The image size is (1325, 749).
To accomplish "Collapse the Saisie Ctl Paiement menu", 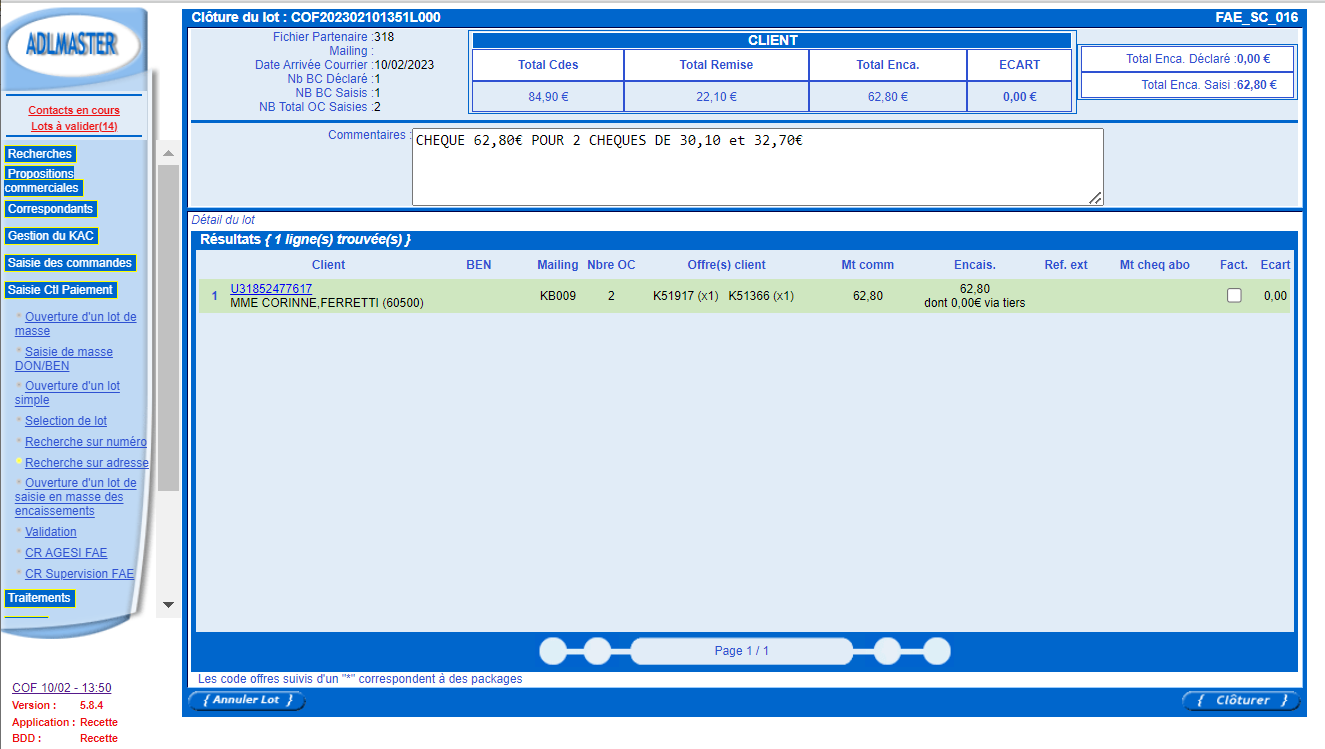I will point(60,290).
